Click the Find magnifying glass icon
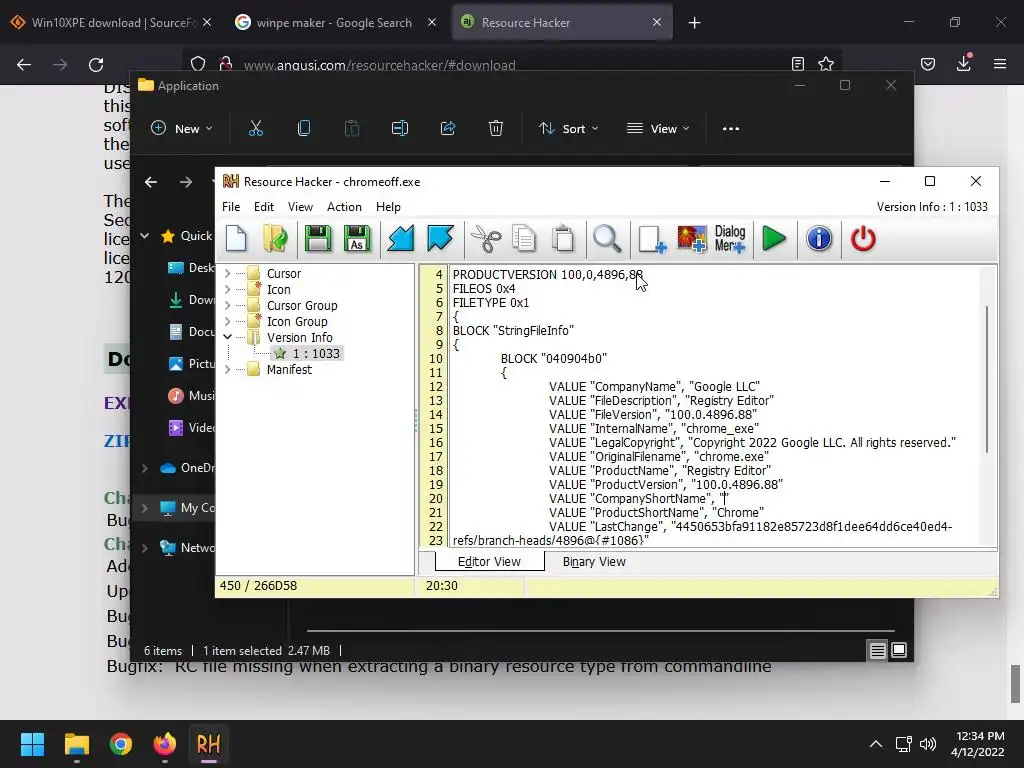Image resolution: width=1024 pixels, height=768 pixels. pyautogui.click(x=607, y=238)
